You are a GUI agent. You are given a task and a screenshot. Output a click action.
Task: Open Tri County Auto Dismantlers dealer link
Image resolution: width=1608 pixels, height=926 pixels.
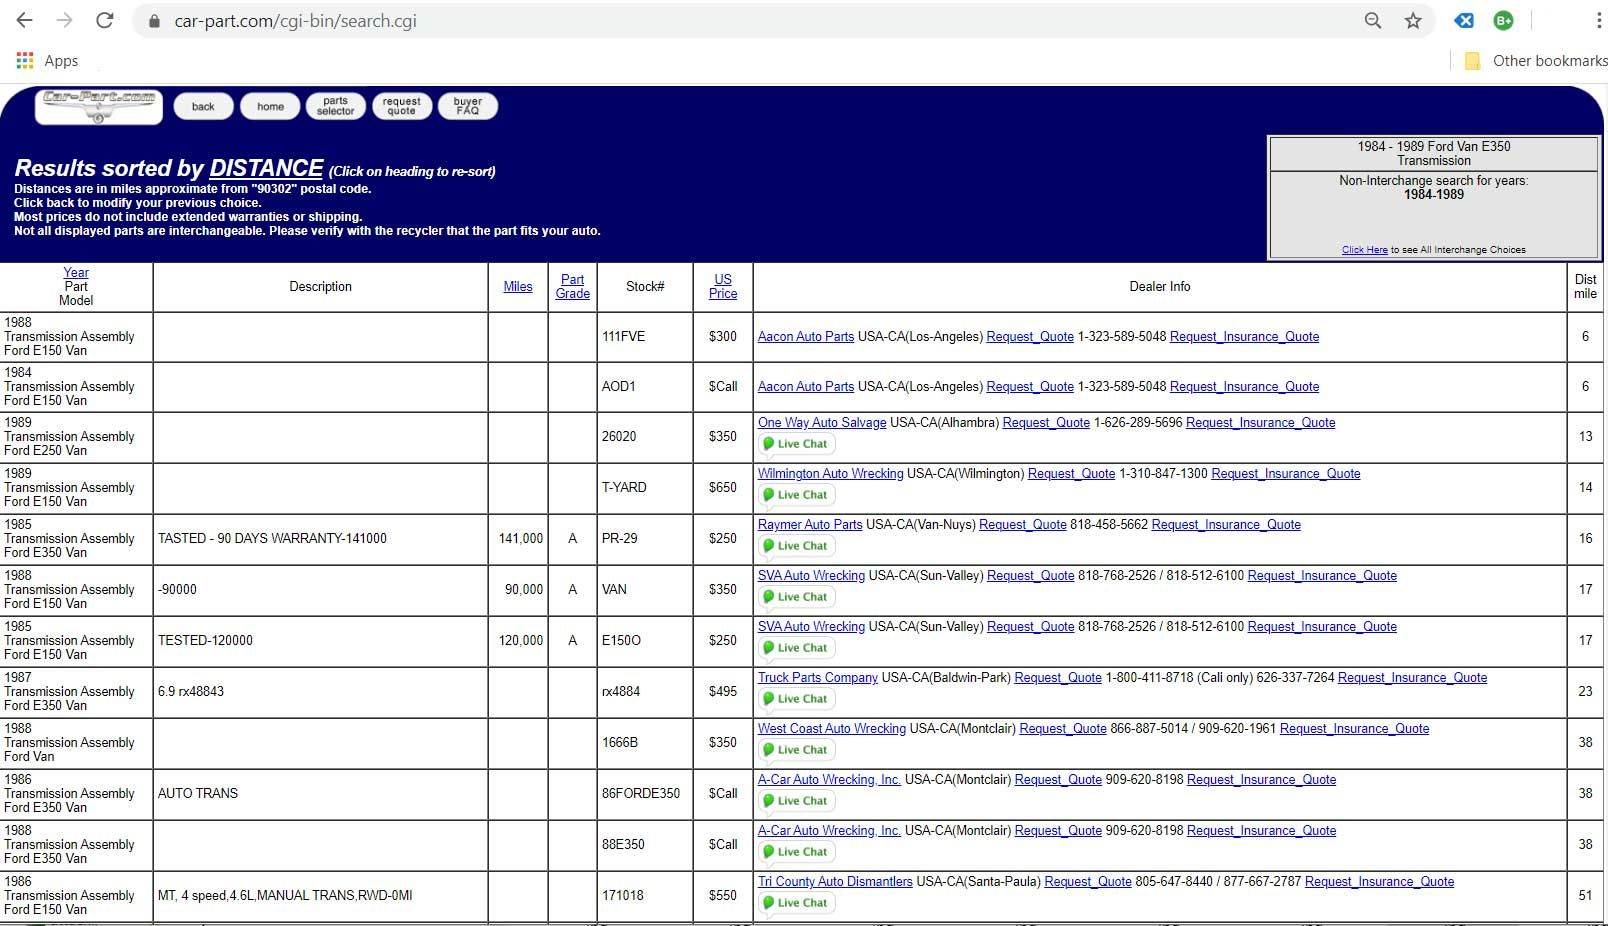click(x=834, y=882)
